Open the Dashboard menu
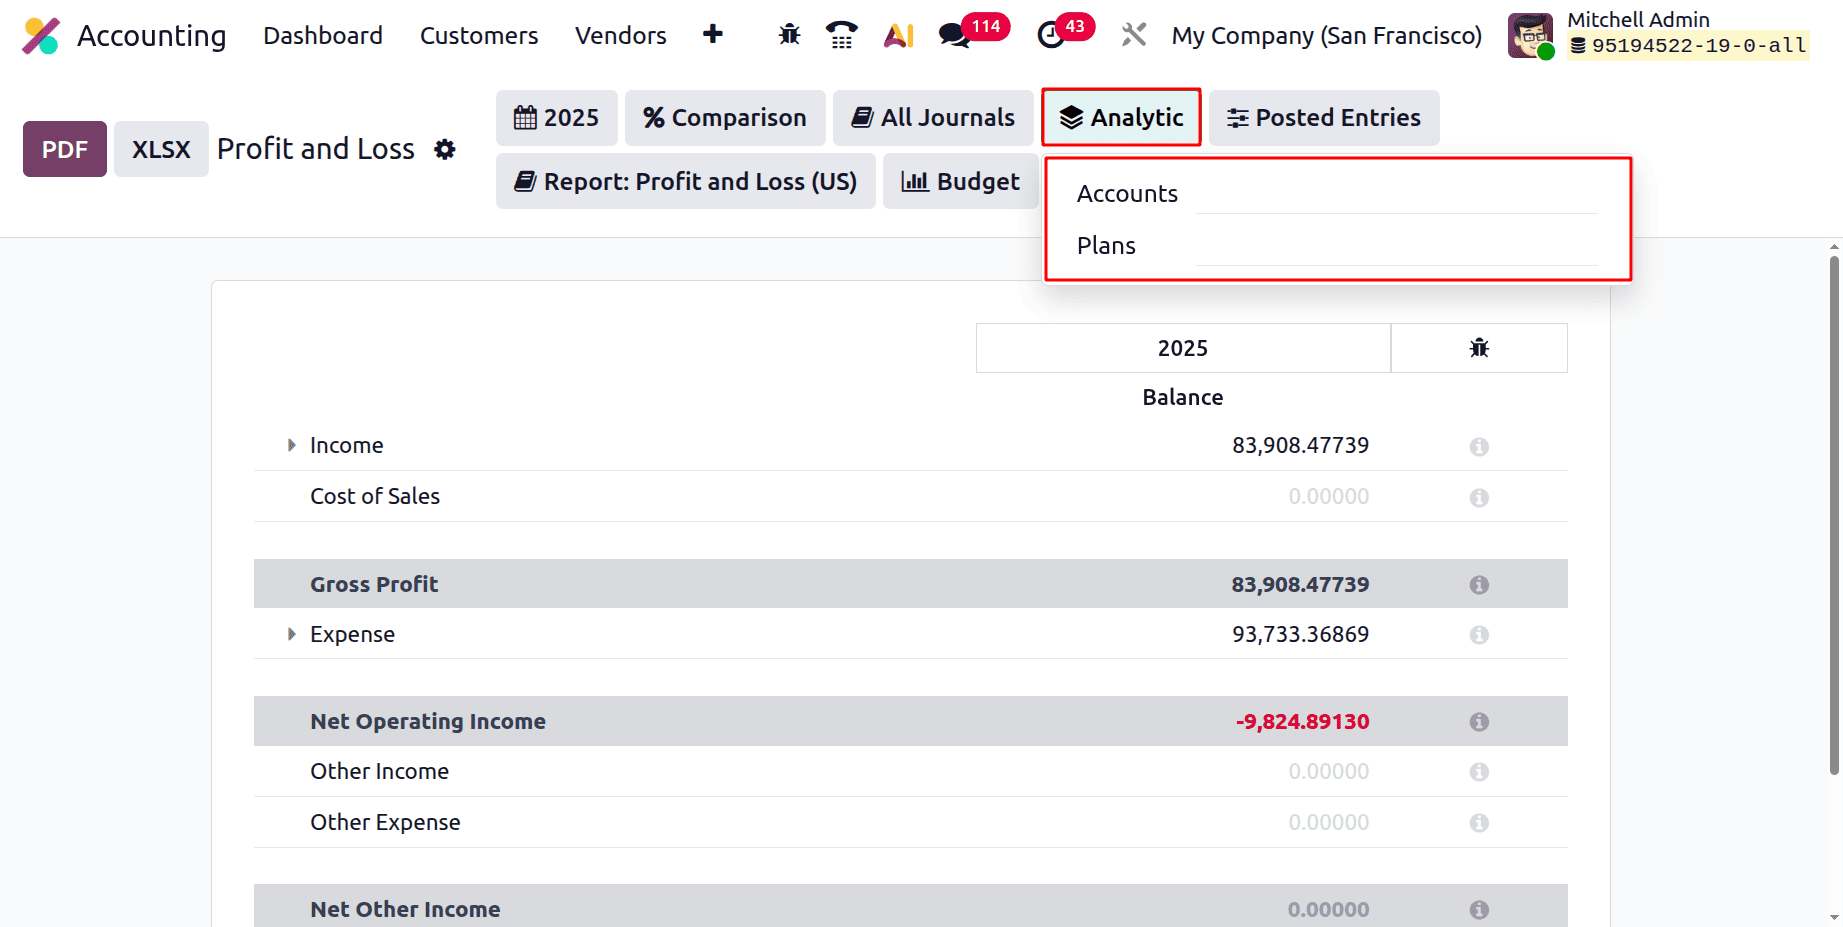The height and width of the screenshot is (927, 1843). pos(322,35)
